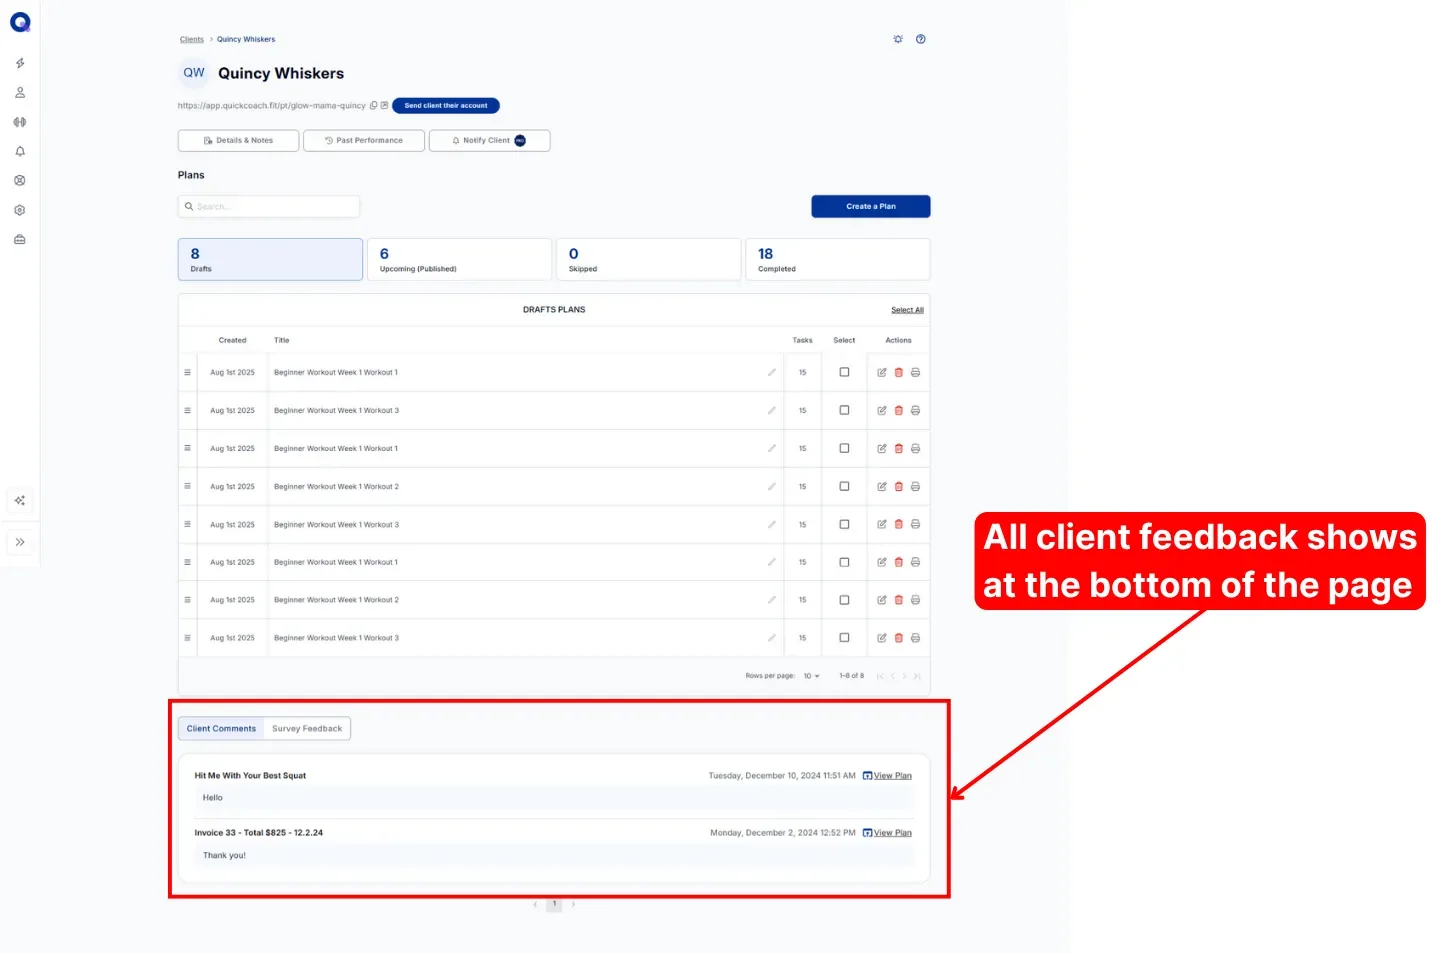Click the Pro badge inside Notify Client
This screenshot has width=1443, height=953.
[x=520, y=141]
